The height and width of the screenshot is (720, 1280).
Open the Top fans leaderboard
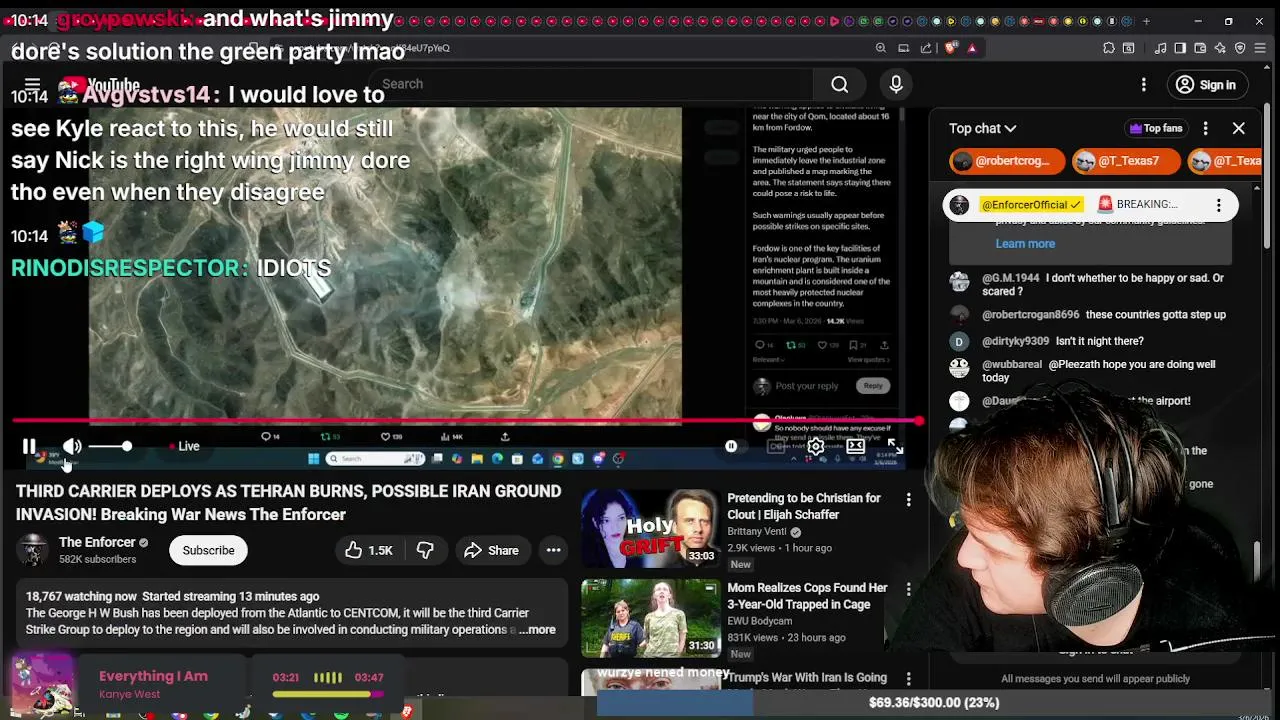(1156, 128)
